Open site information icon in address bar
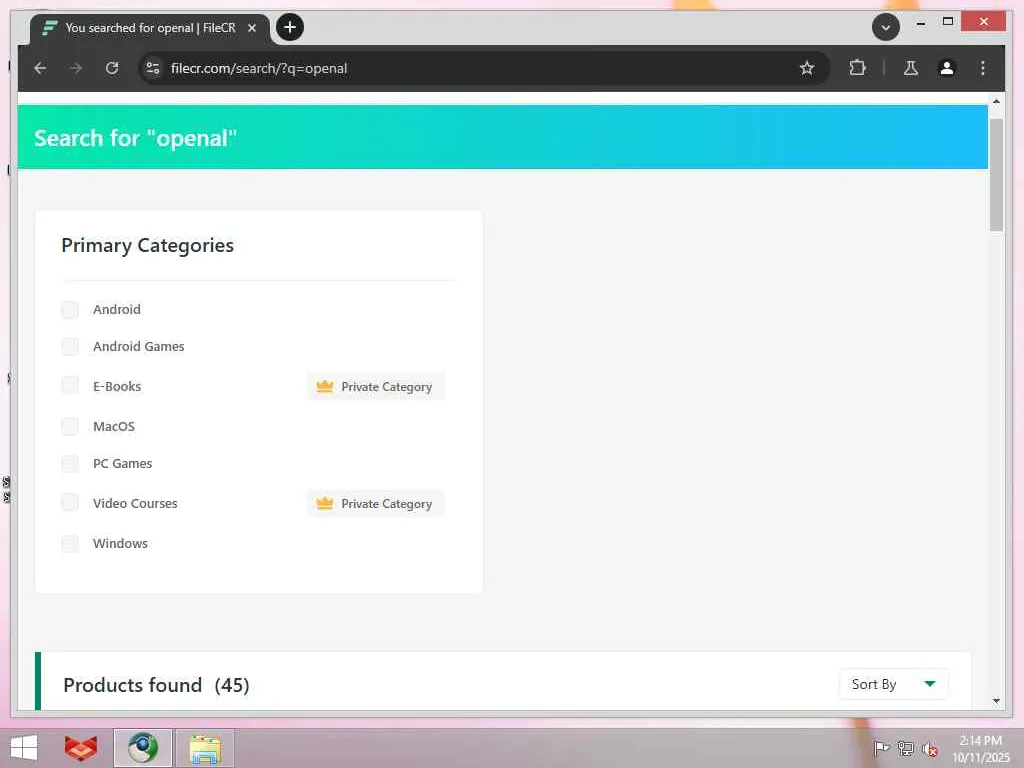The width and height of the screenshot is (1024, 768). pos(153,68)
